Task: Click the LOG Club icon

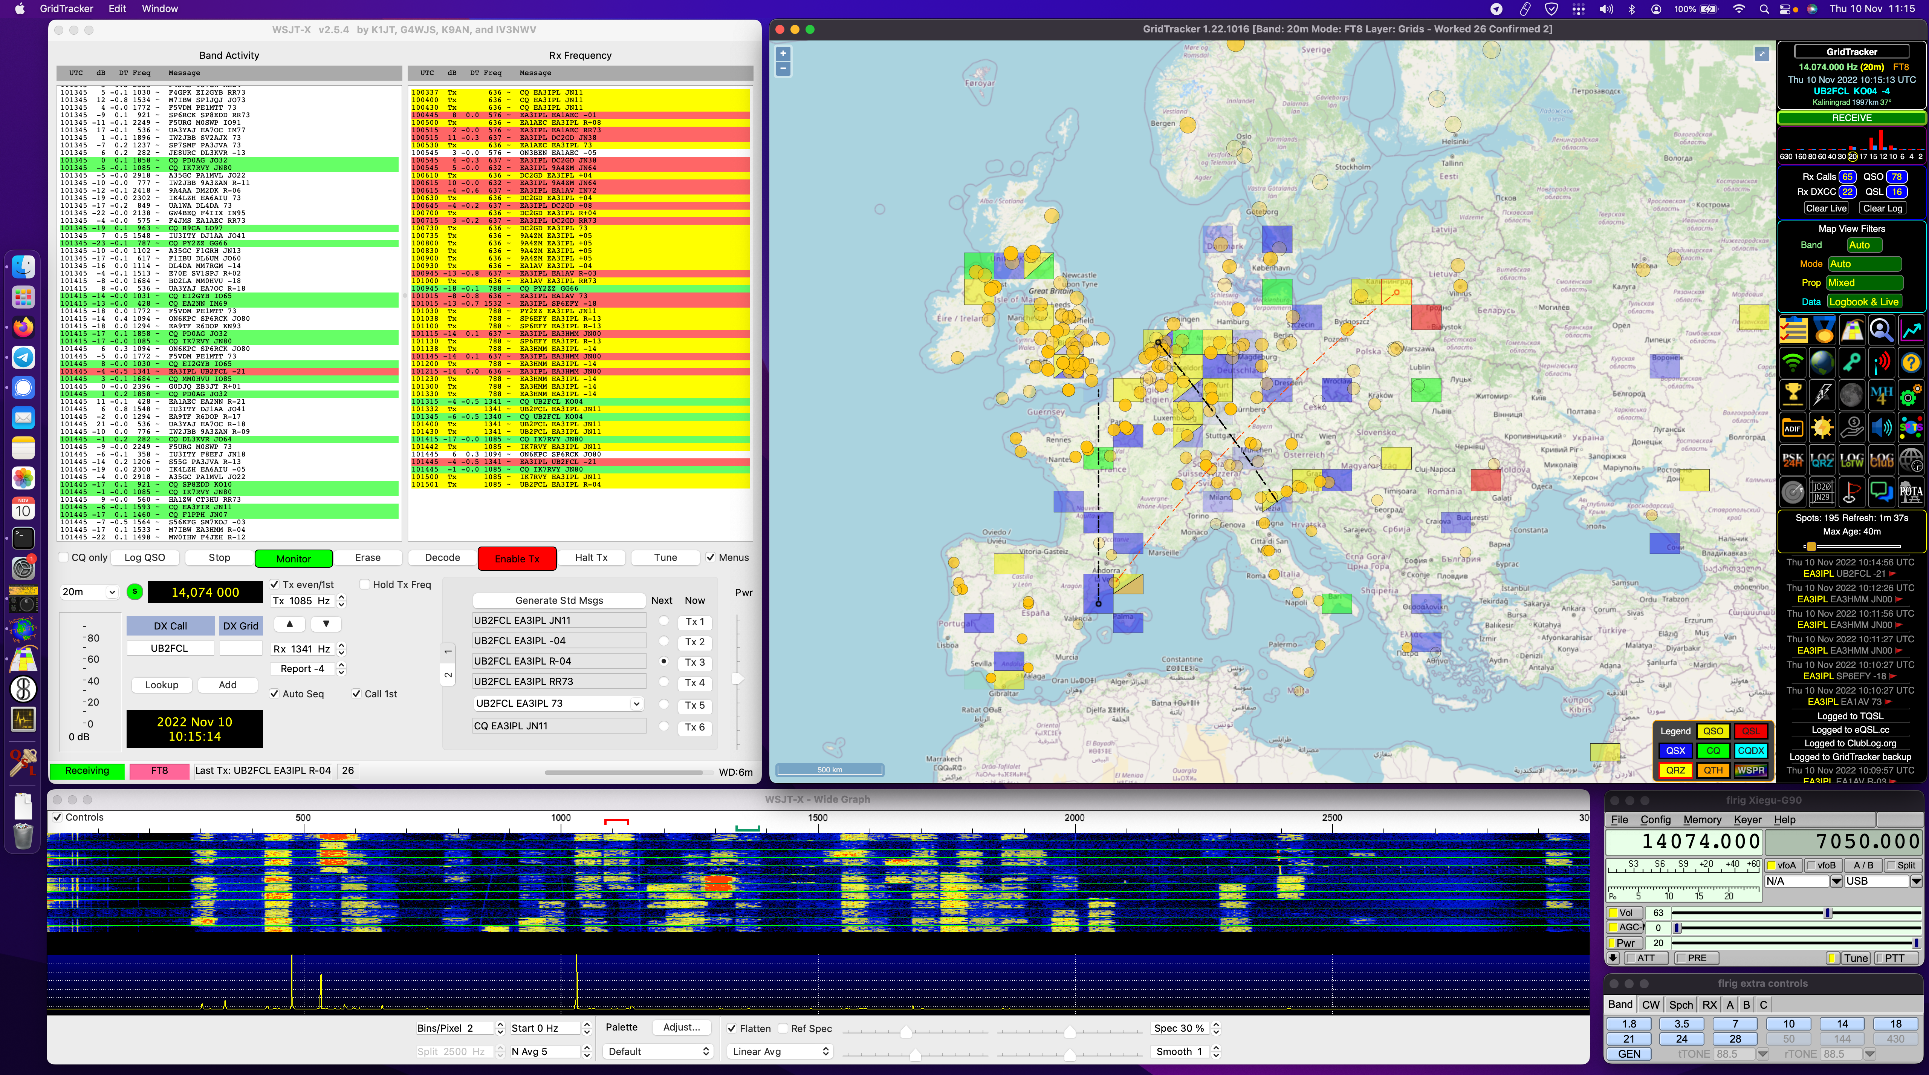Action: point(1881,460)
